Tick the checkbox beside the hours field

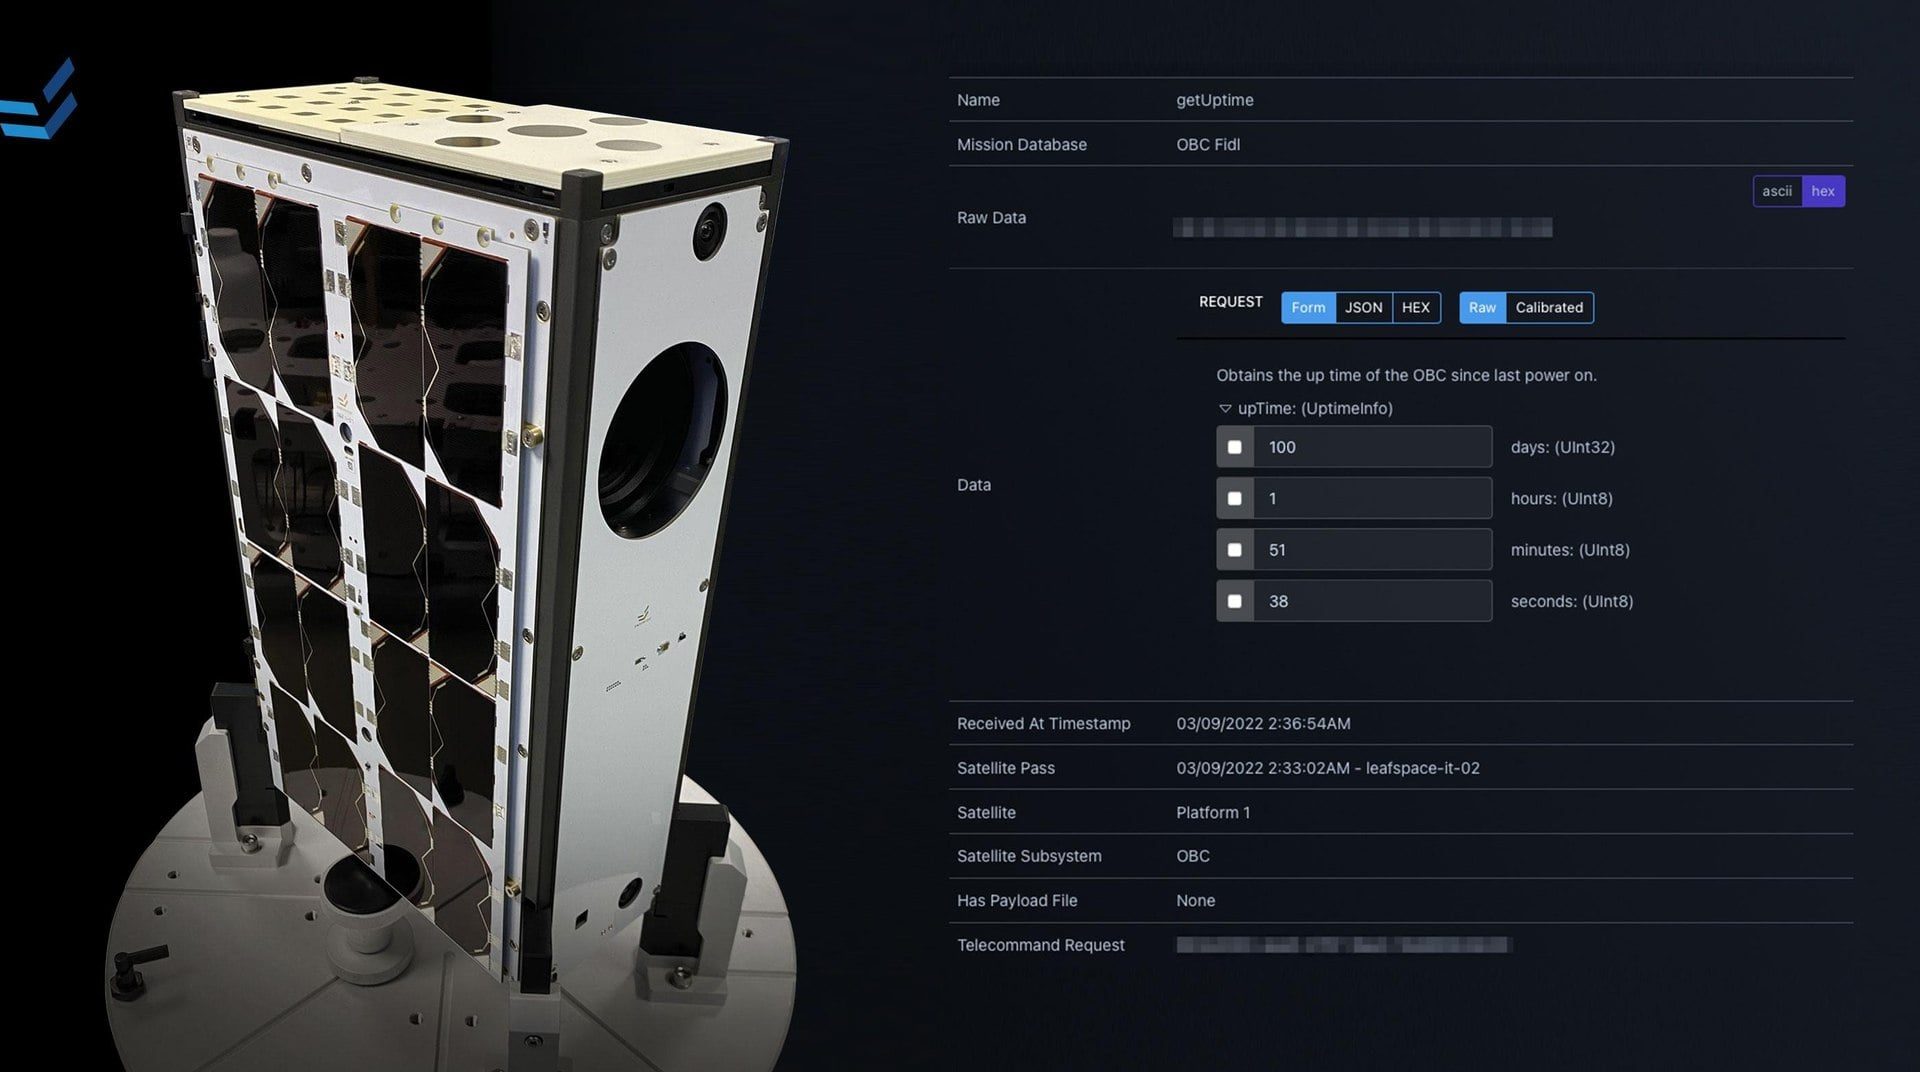tap(1235, 498)
